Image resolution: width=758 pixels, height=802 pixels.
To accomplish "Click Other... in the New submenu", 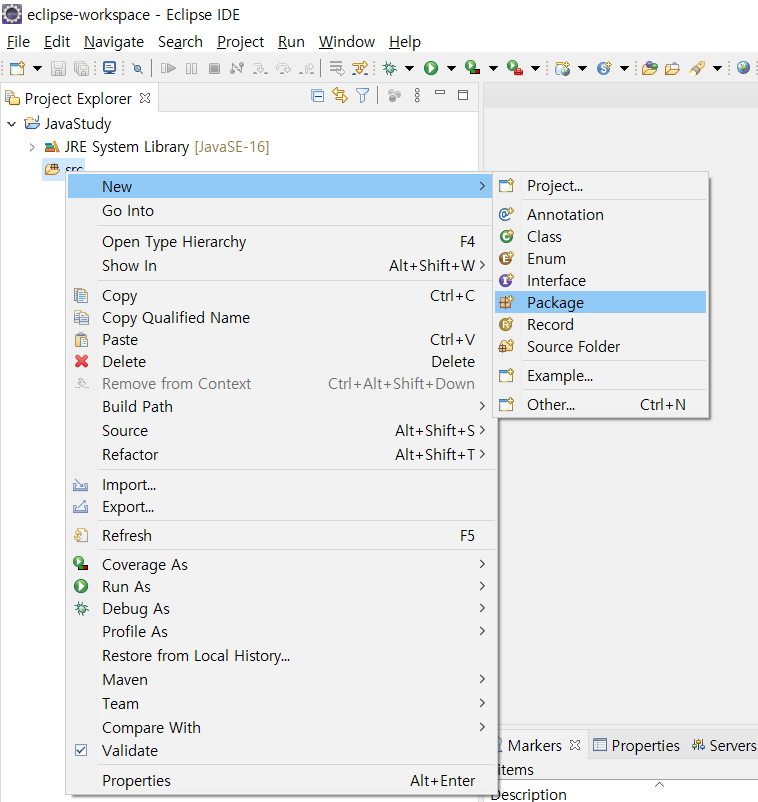I will click(600, 405).
